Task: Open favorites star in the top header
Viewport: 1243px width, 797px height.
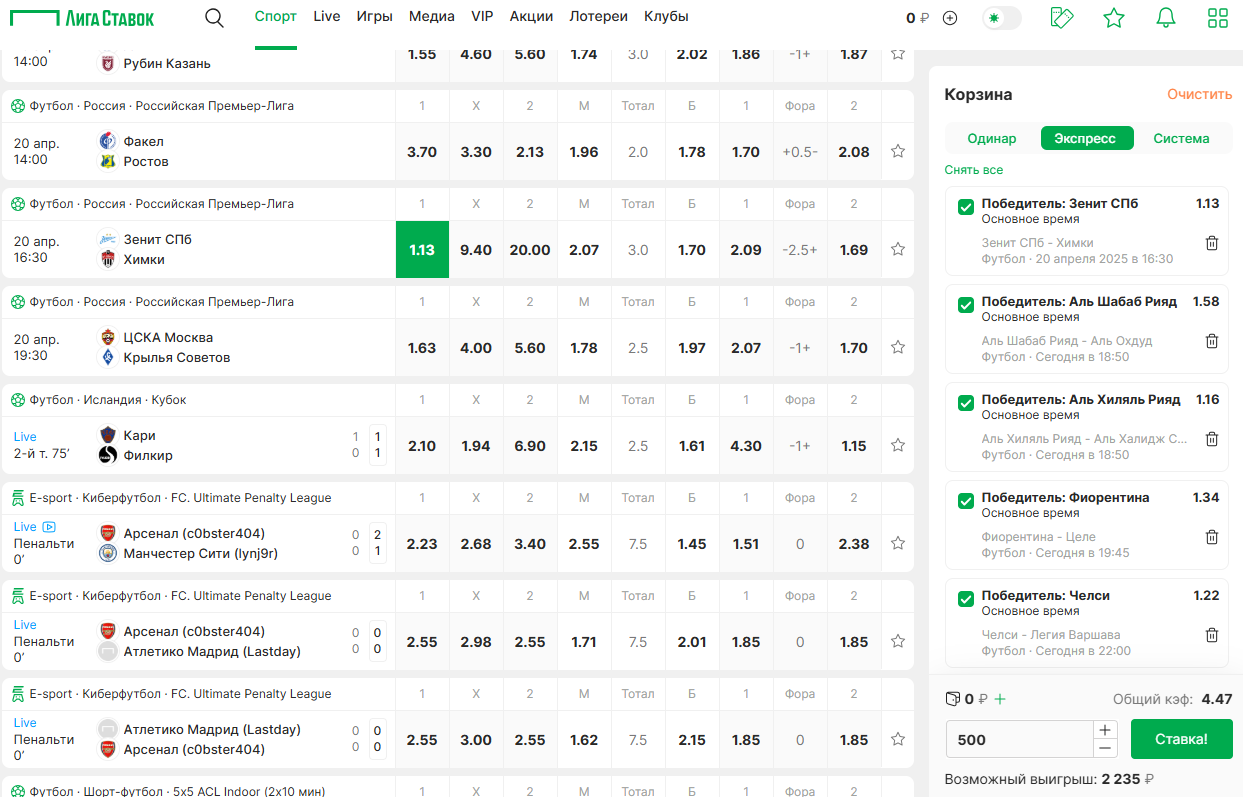Action: [x=1114, y=17]
